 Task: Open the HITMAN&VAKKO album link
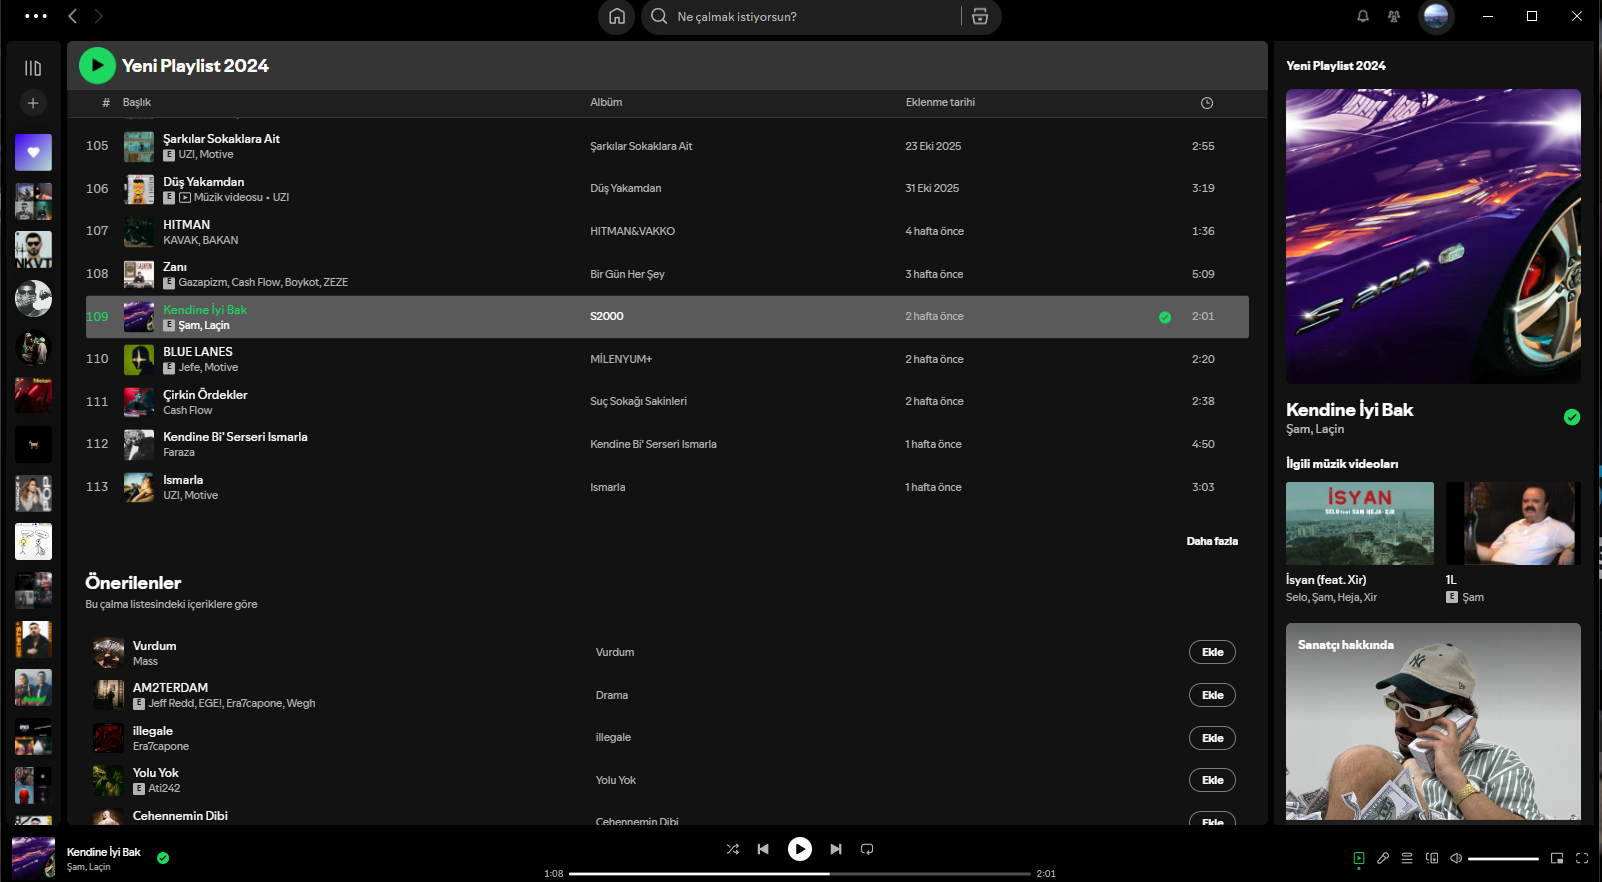coord(632,231)
